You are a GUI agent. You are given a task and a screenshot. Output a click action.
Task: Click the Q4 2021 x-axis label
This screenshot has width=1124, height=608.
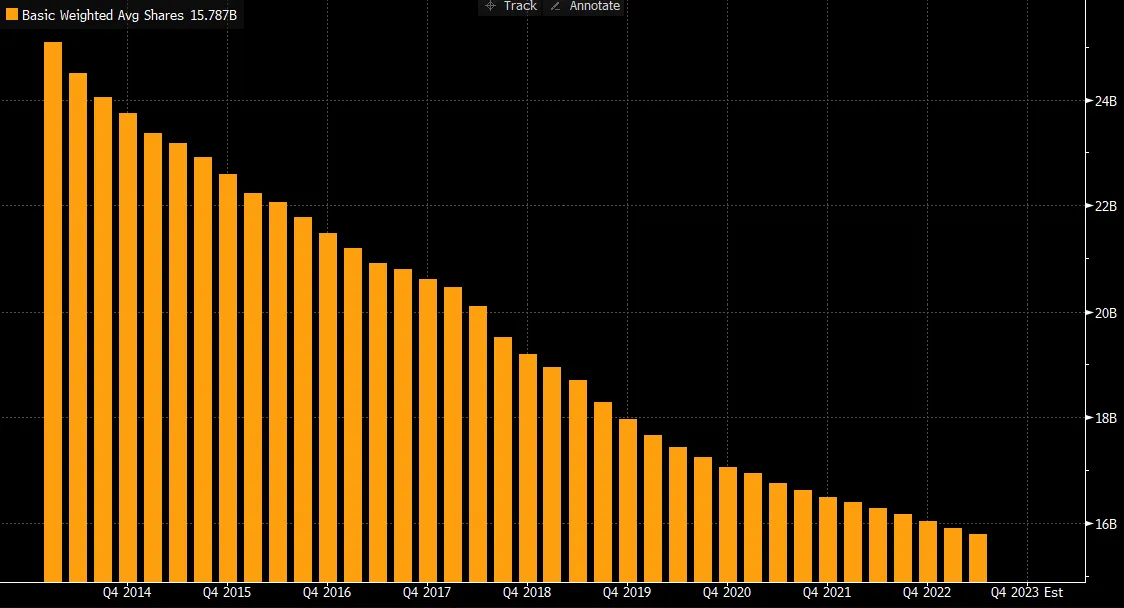tap(827, 592)
